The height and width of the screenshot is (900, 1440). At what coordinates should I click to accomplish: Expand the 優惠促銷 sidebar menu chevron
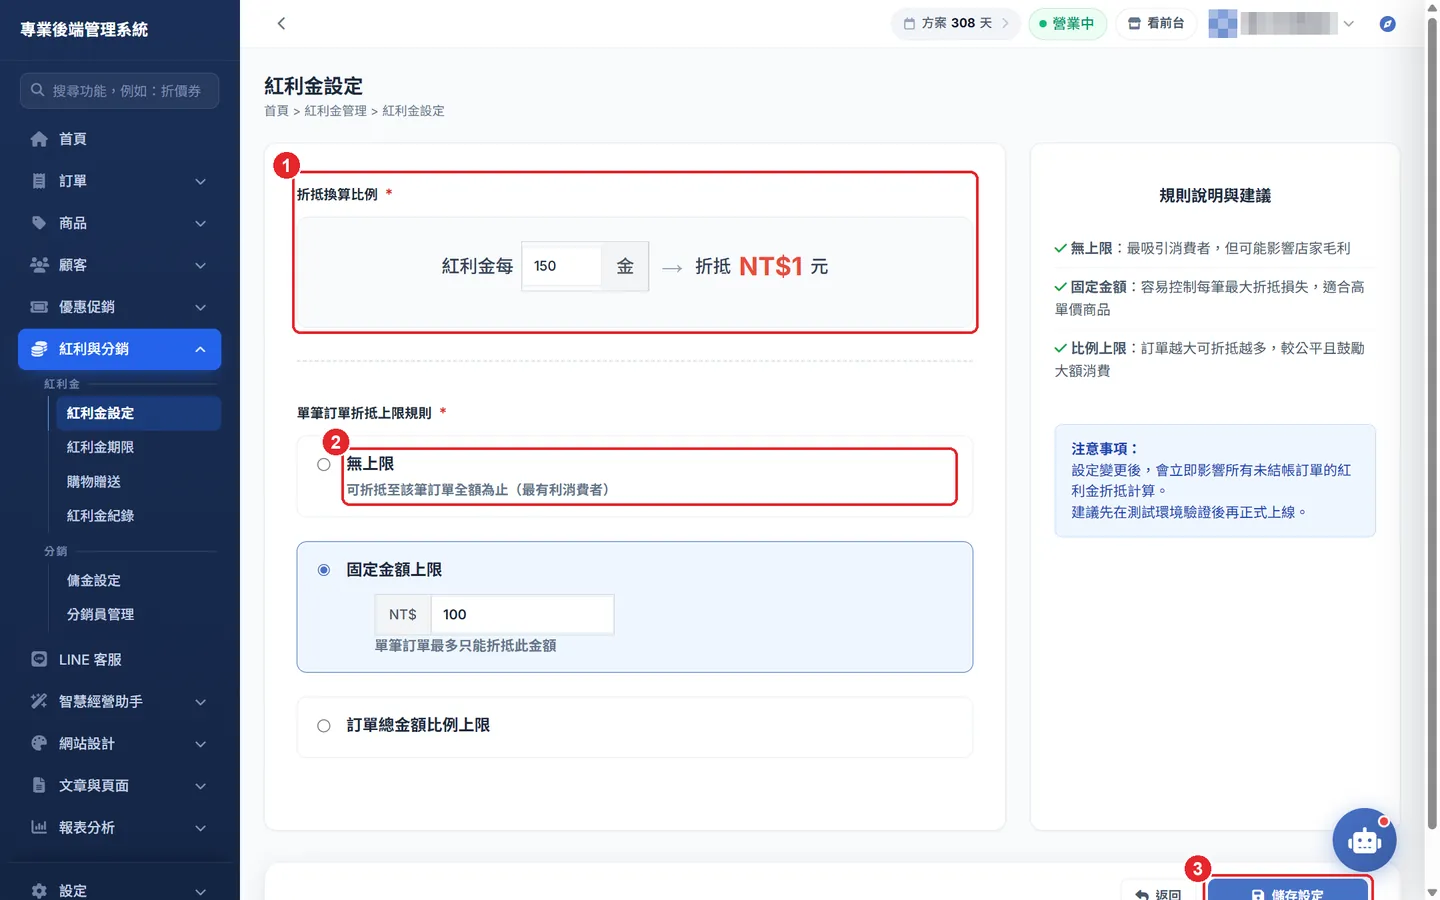[x=200, y=307]
